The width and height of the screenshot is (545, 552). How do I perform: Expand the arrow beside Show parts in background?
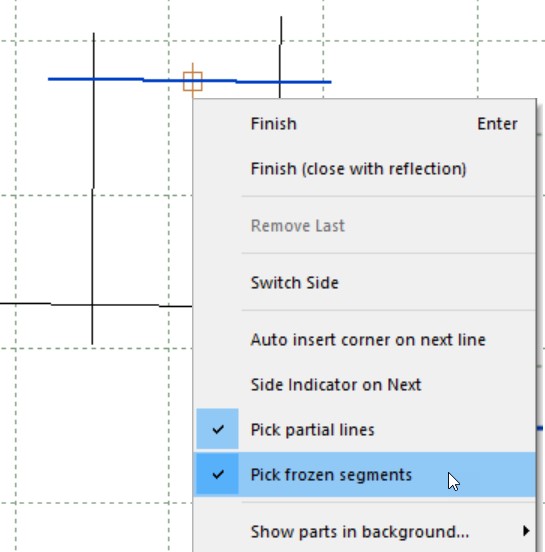(526, 531)
